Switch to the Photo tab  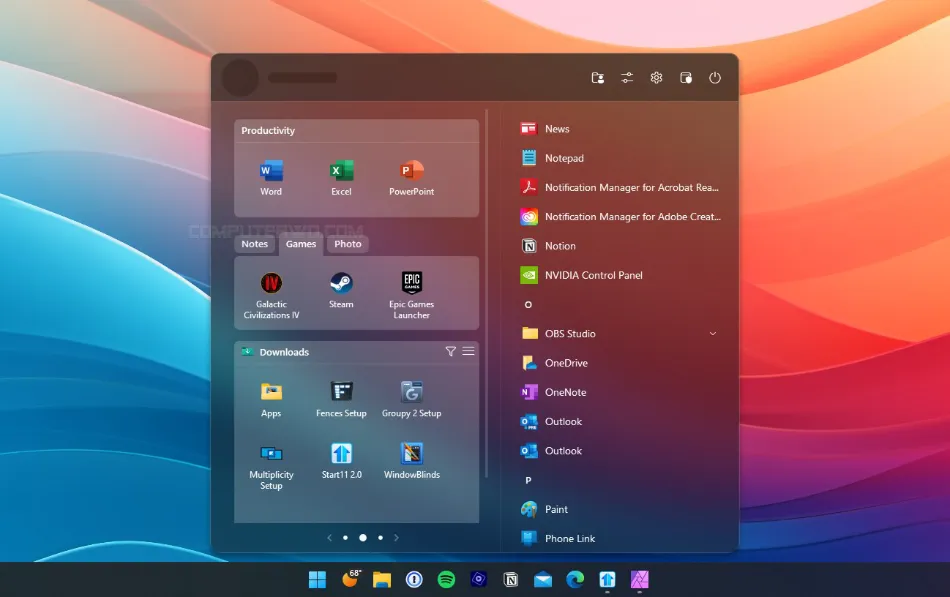(x=348, y=244)
